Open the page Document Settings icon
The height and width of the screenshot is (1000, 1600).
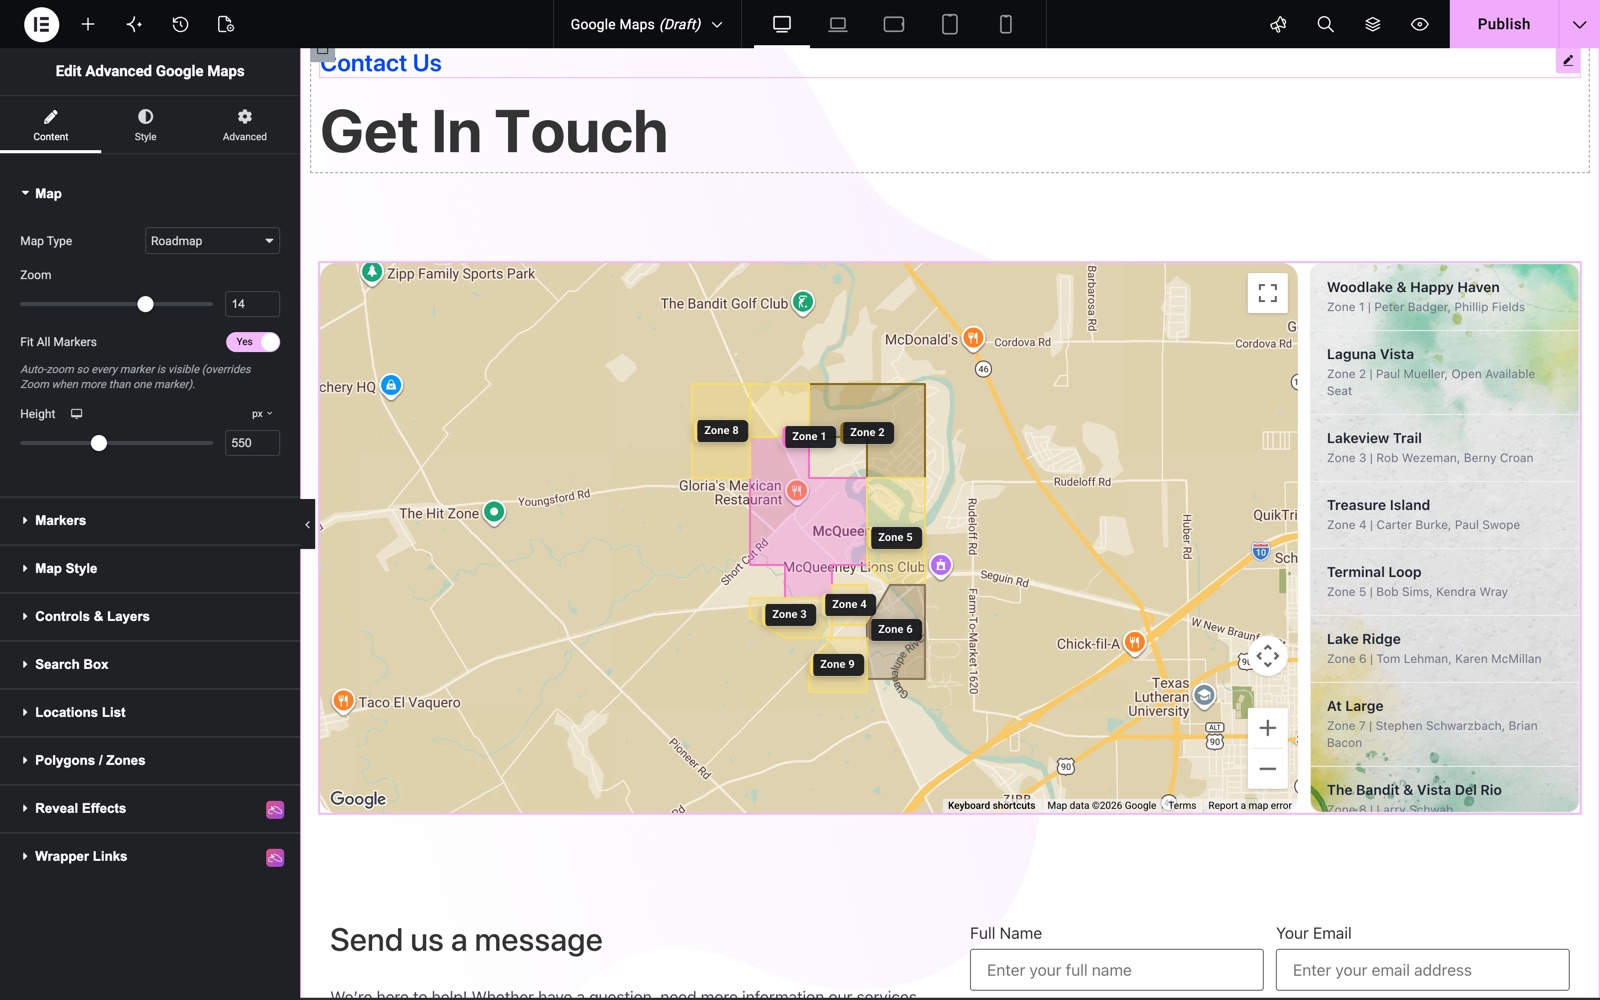pyautogui.click(x=226, y=24)
